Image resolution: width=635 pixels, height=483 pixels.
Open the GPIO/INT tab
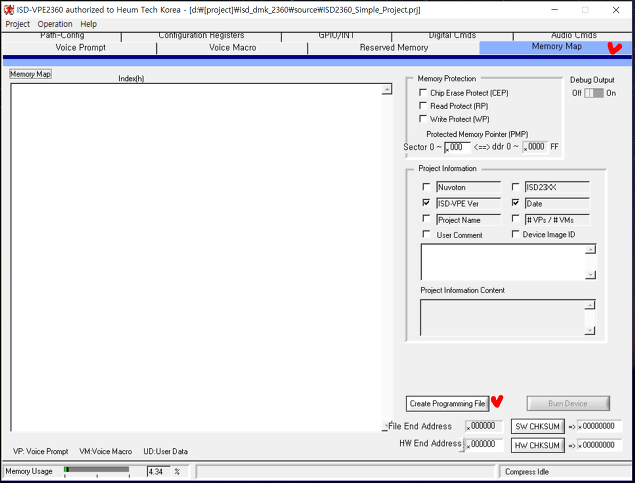(x=336, y=36)
